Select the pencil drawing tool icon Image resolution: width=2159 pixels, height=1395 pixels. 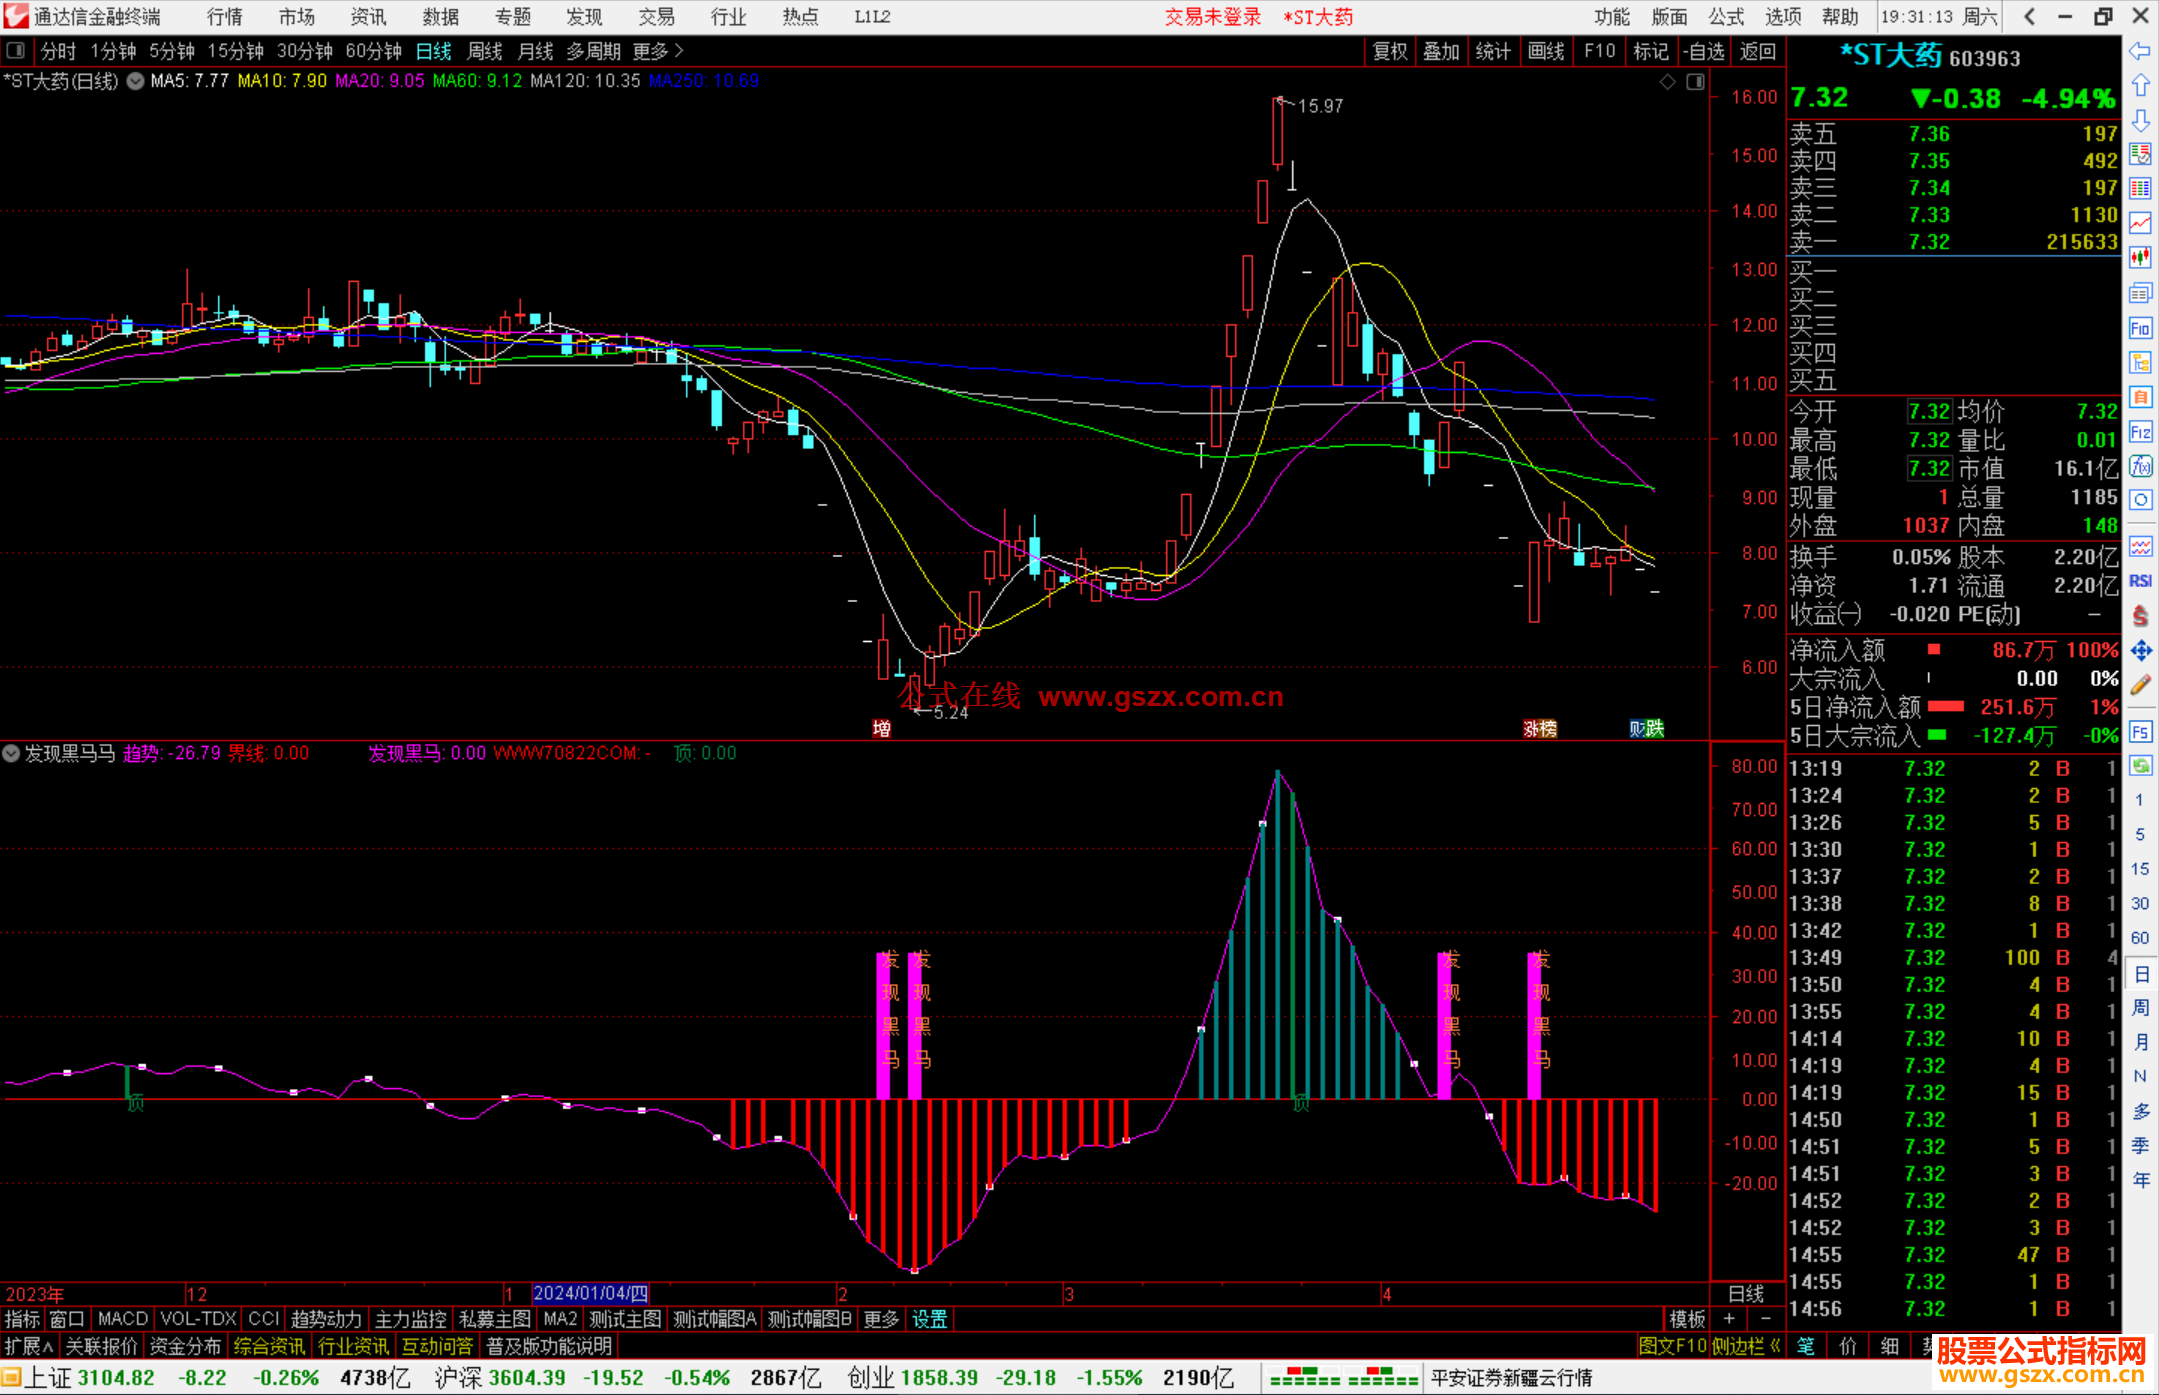[2140, 685]
